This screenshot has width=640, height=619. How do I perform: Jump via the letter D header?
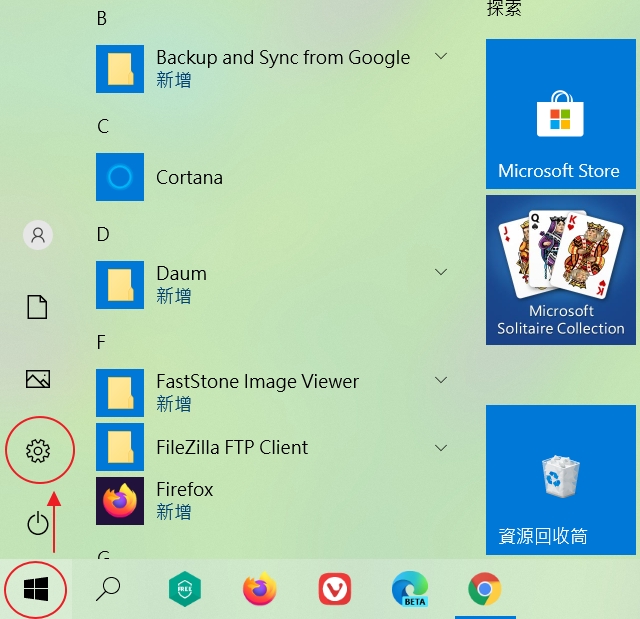pyautogui.click(x=103, y=234)
